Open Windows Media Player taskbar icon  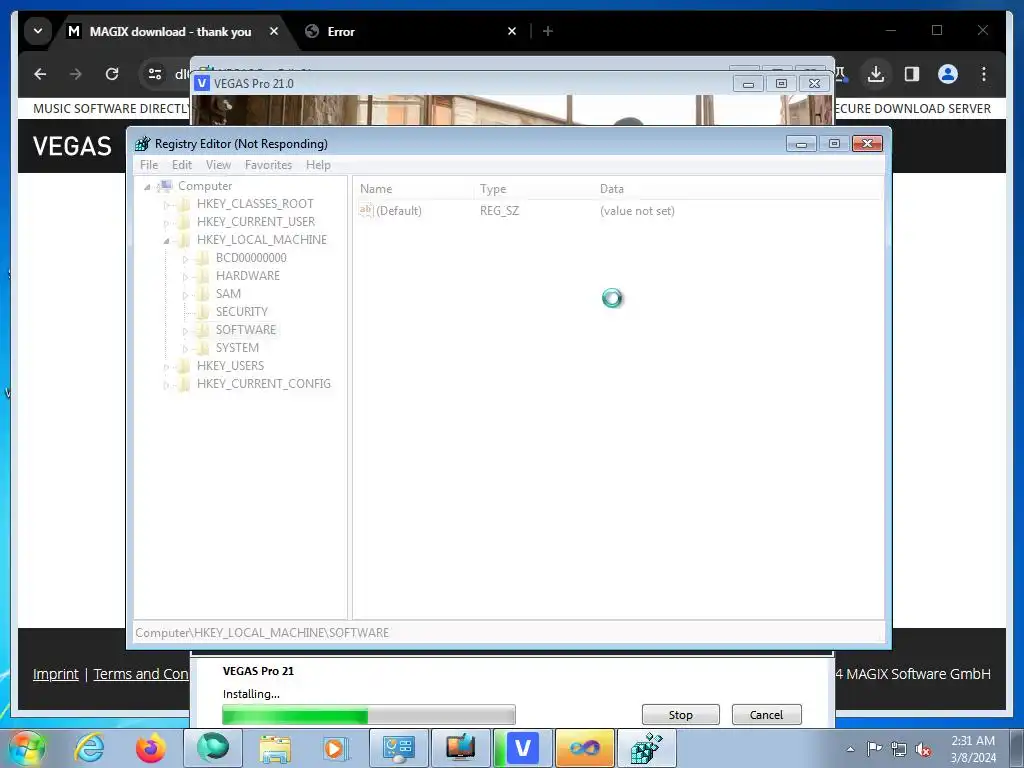336,748
